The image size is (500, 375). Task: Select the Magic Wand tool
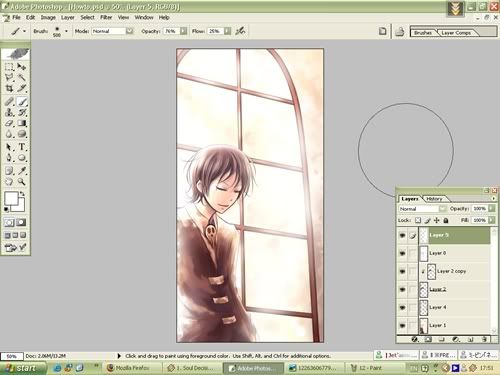pyautogui.click(x=22, y=77)
